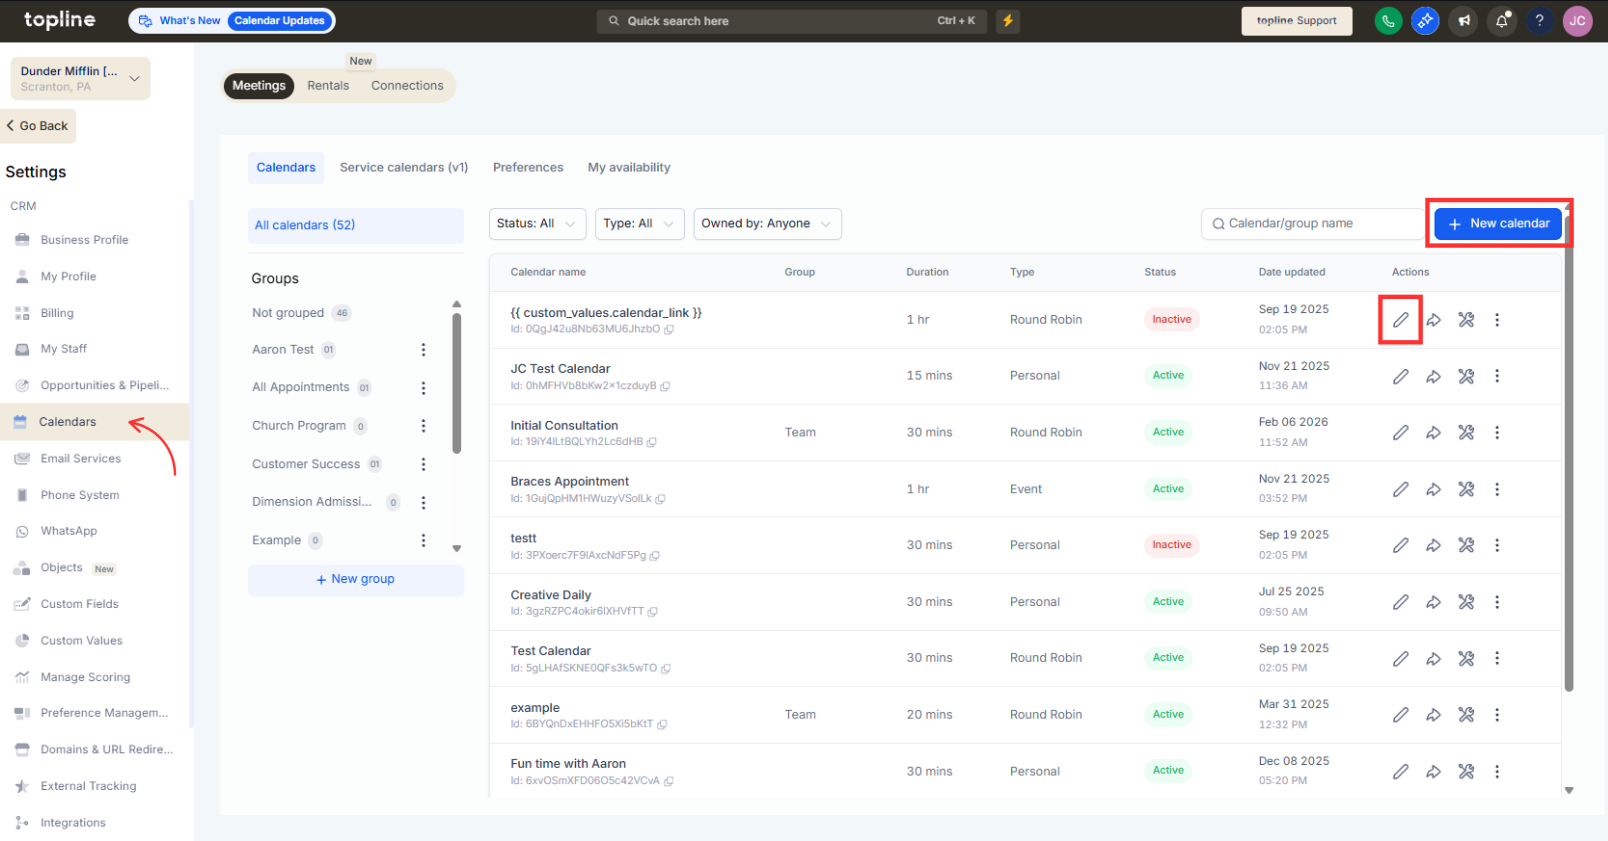
Task: Open more options for Church Program group
Action: pyautogui.click(x=423, y=426)
